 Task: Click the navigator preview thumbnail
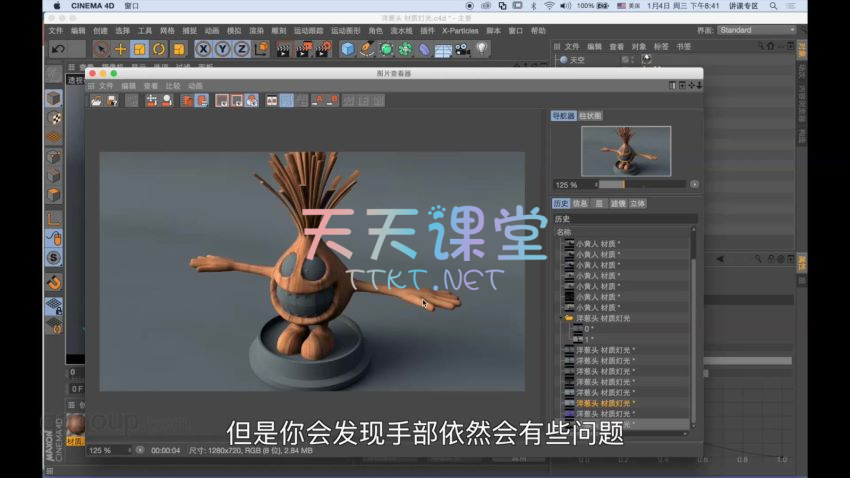coord(625,150)
